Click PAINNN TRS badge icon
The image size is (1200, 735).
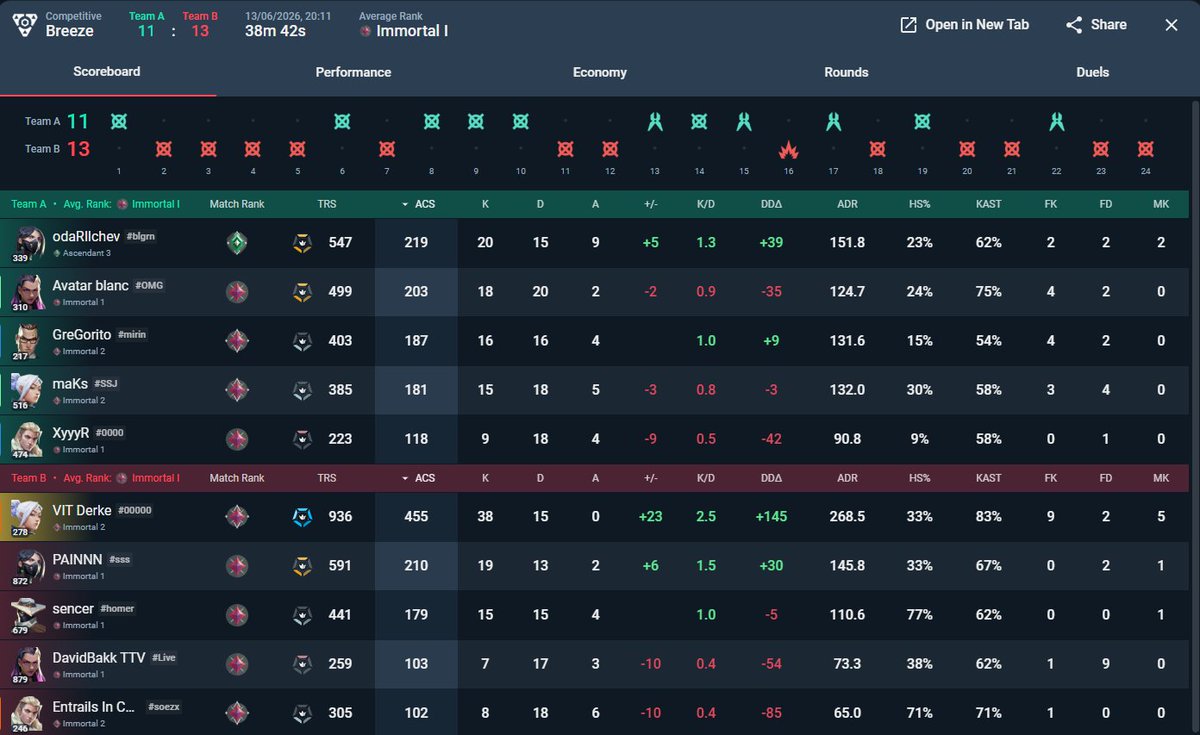[x=301, y=566]
